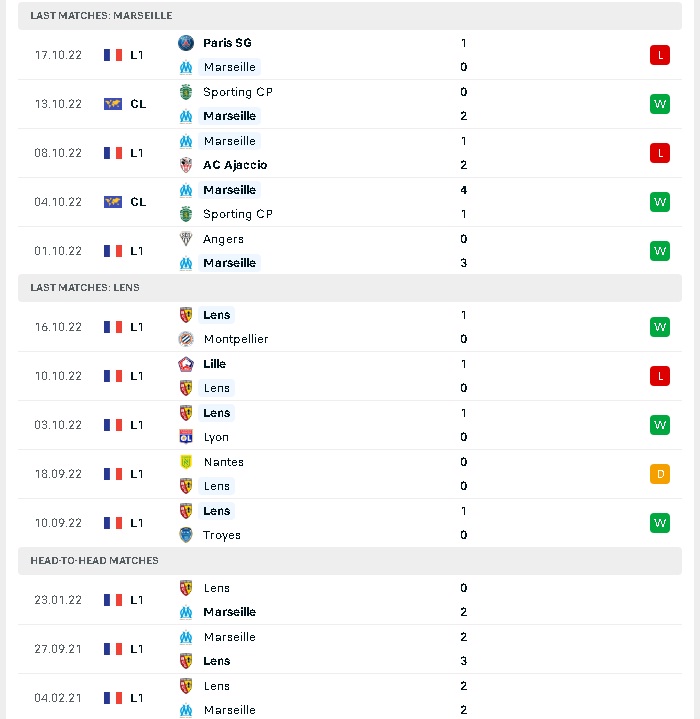
Task: Open the Sporting CP team link dated 13.10.22
Action: coord(238,92)
